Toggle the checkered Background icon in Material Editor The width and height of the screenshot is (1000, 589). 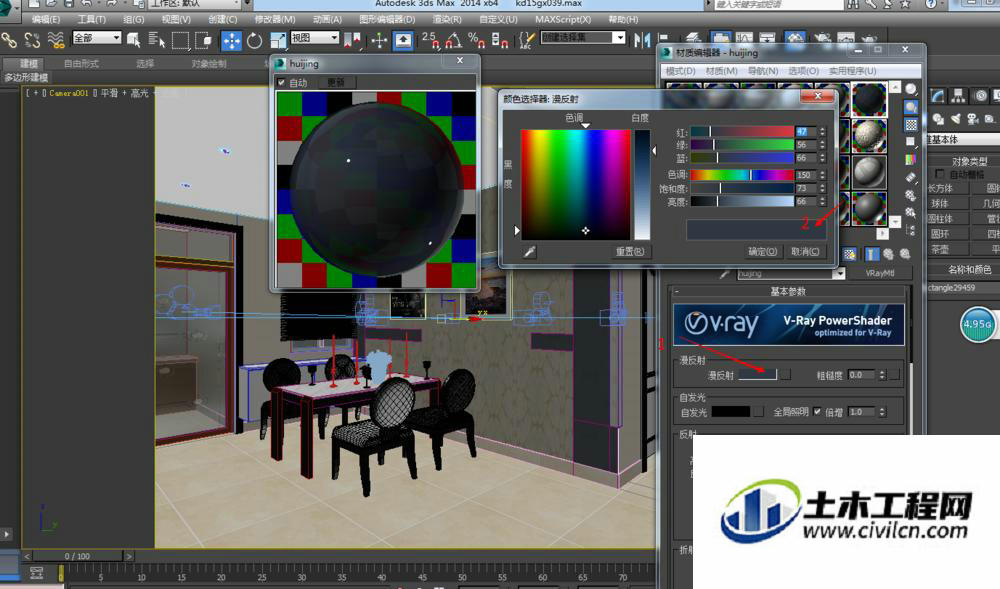(911, 124)
